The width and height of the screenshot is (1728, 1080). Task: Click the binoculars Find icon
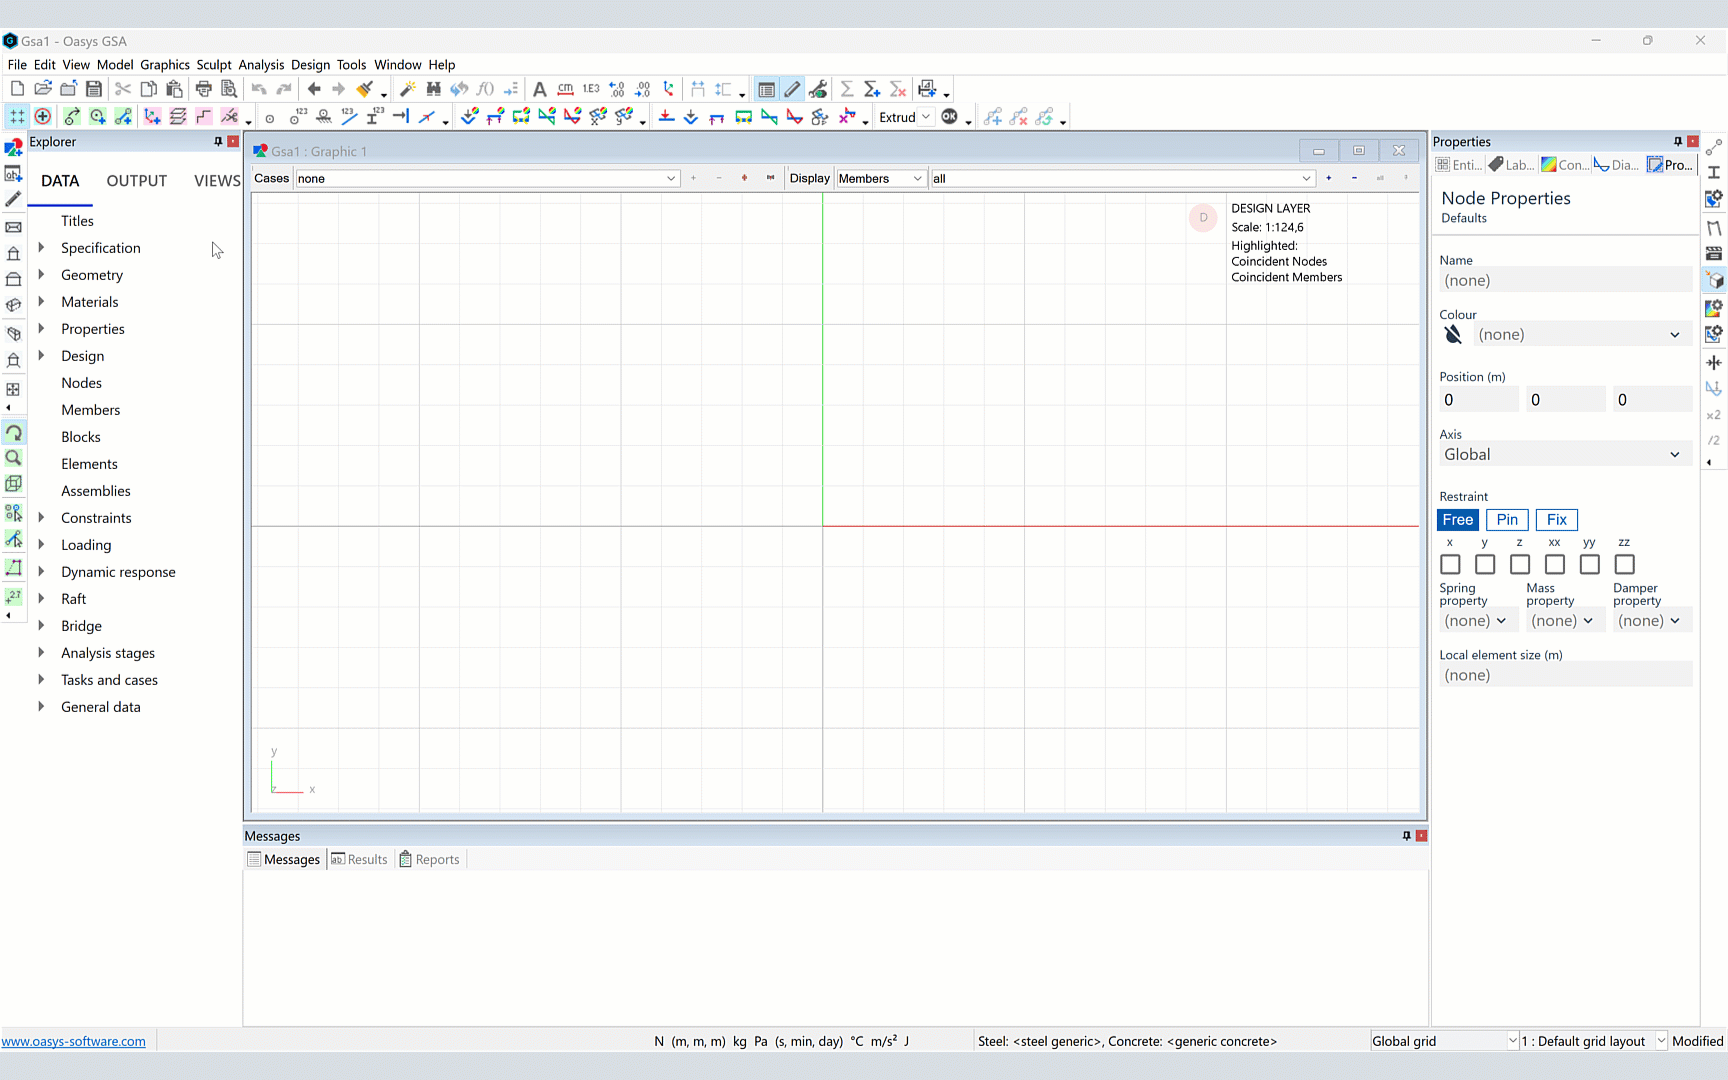(x=433, y=89)
